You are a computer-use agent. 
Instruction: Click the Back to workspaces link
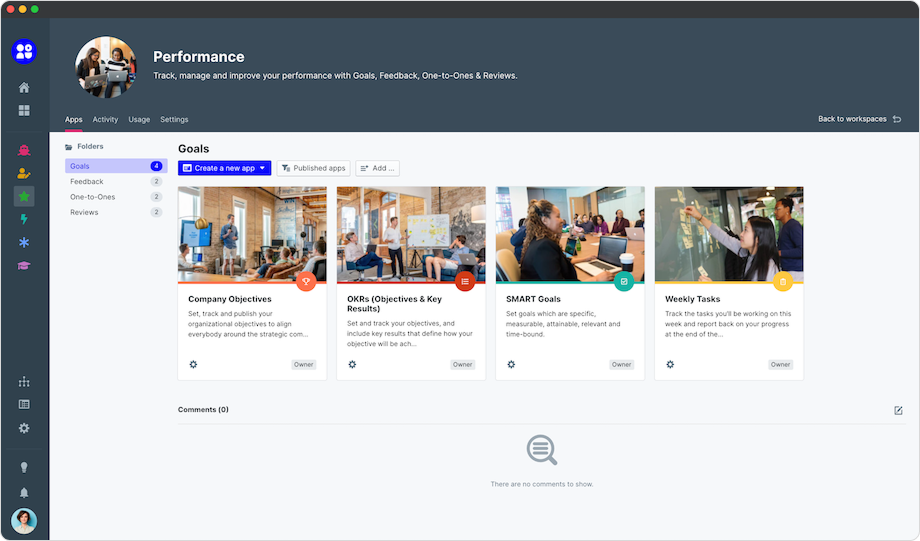(858, 119)
